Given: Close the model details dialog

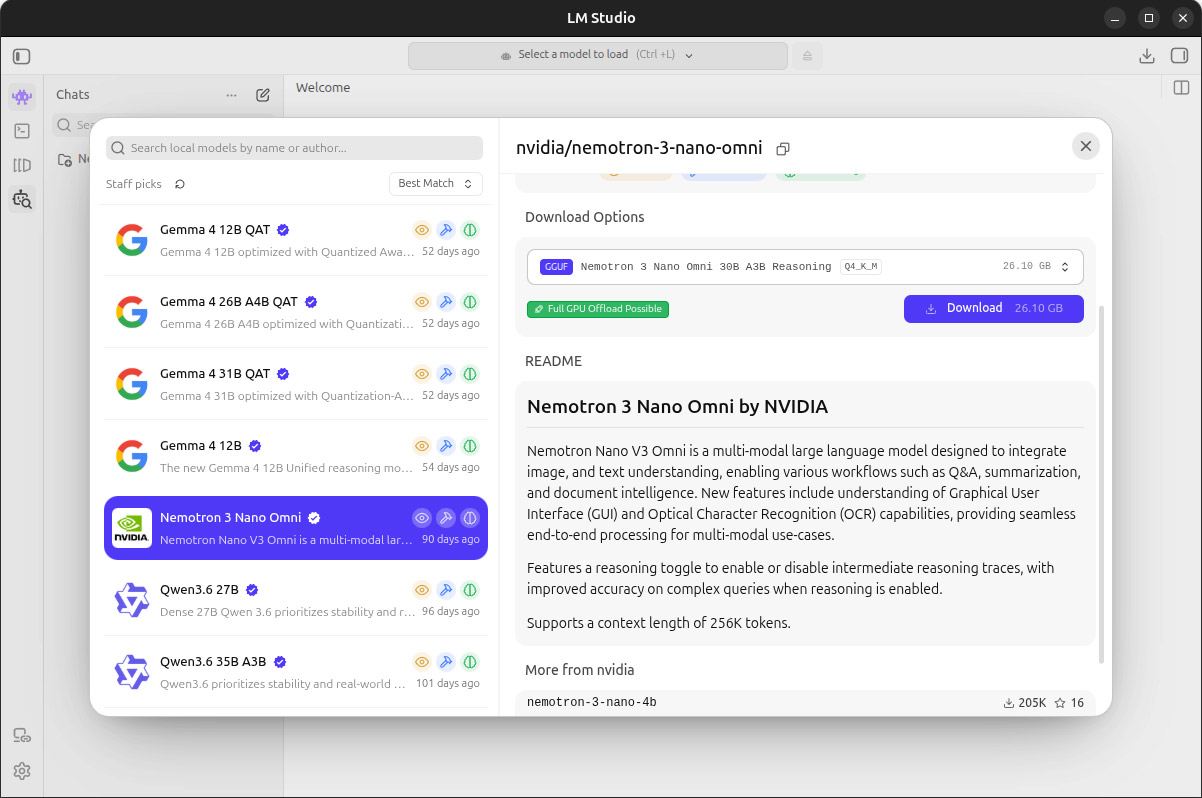Looking at the screenshot, I should tap(1086, 146).
